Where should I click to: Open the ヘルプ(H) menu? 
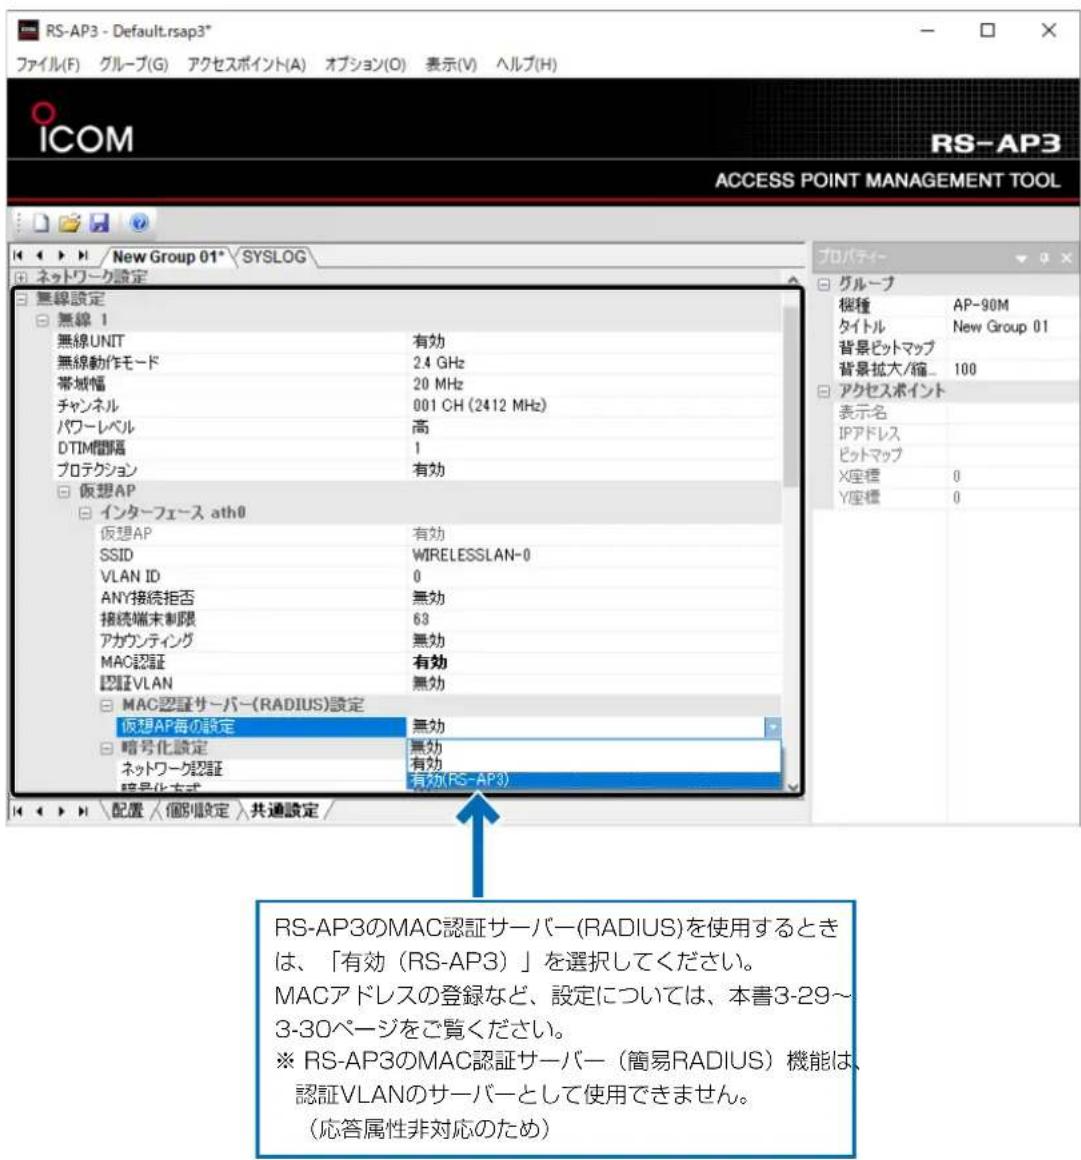(526, 64)
